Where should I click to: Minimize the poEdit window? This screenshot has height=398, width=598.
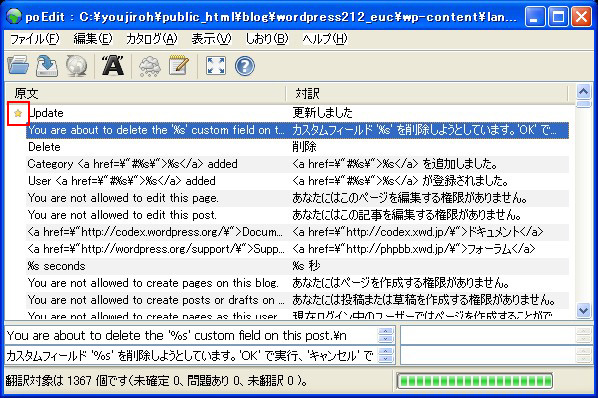click(x=535, y=17)
